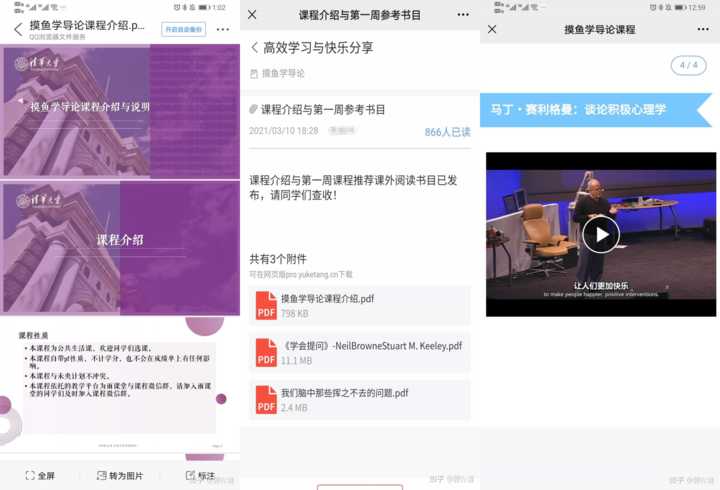Image resolution: width=720 pixels, height=490 pixels.
Task: Tap 转为图片 convert to image button
Action: [x=120, y=476]
